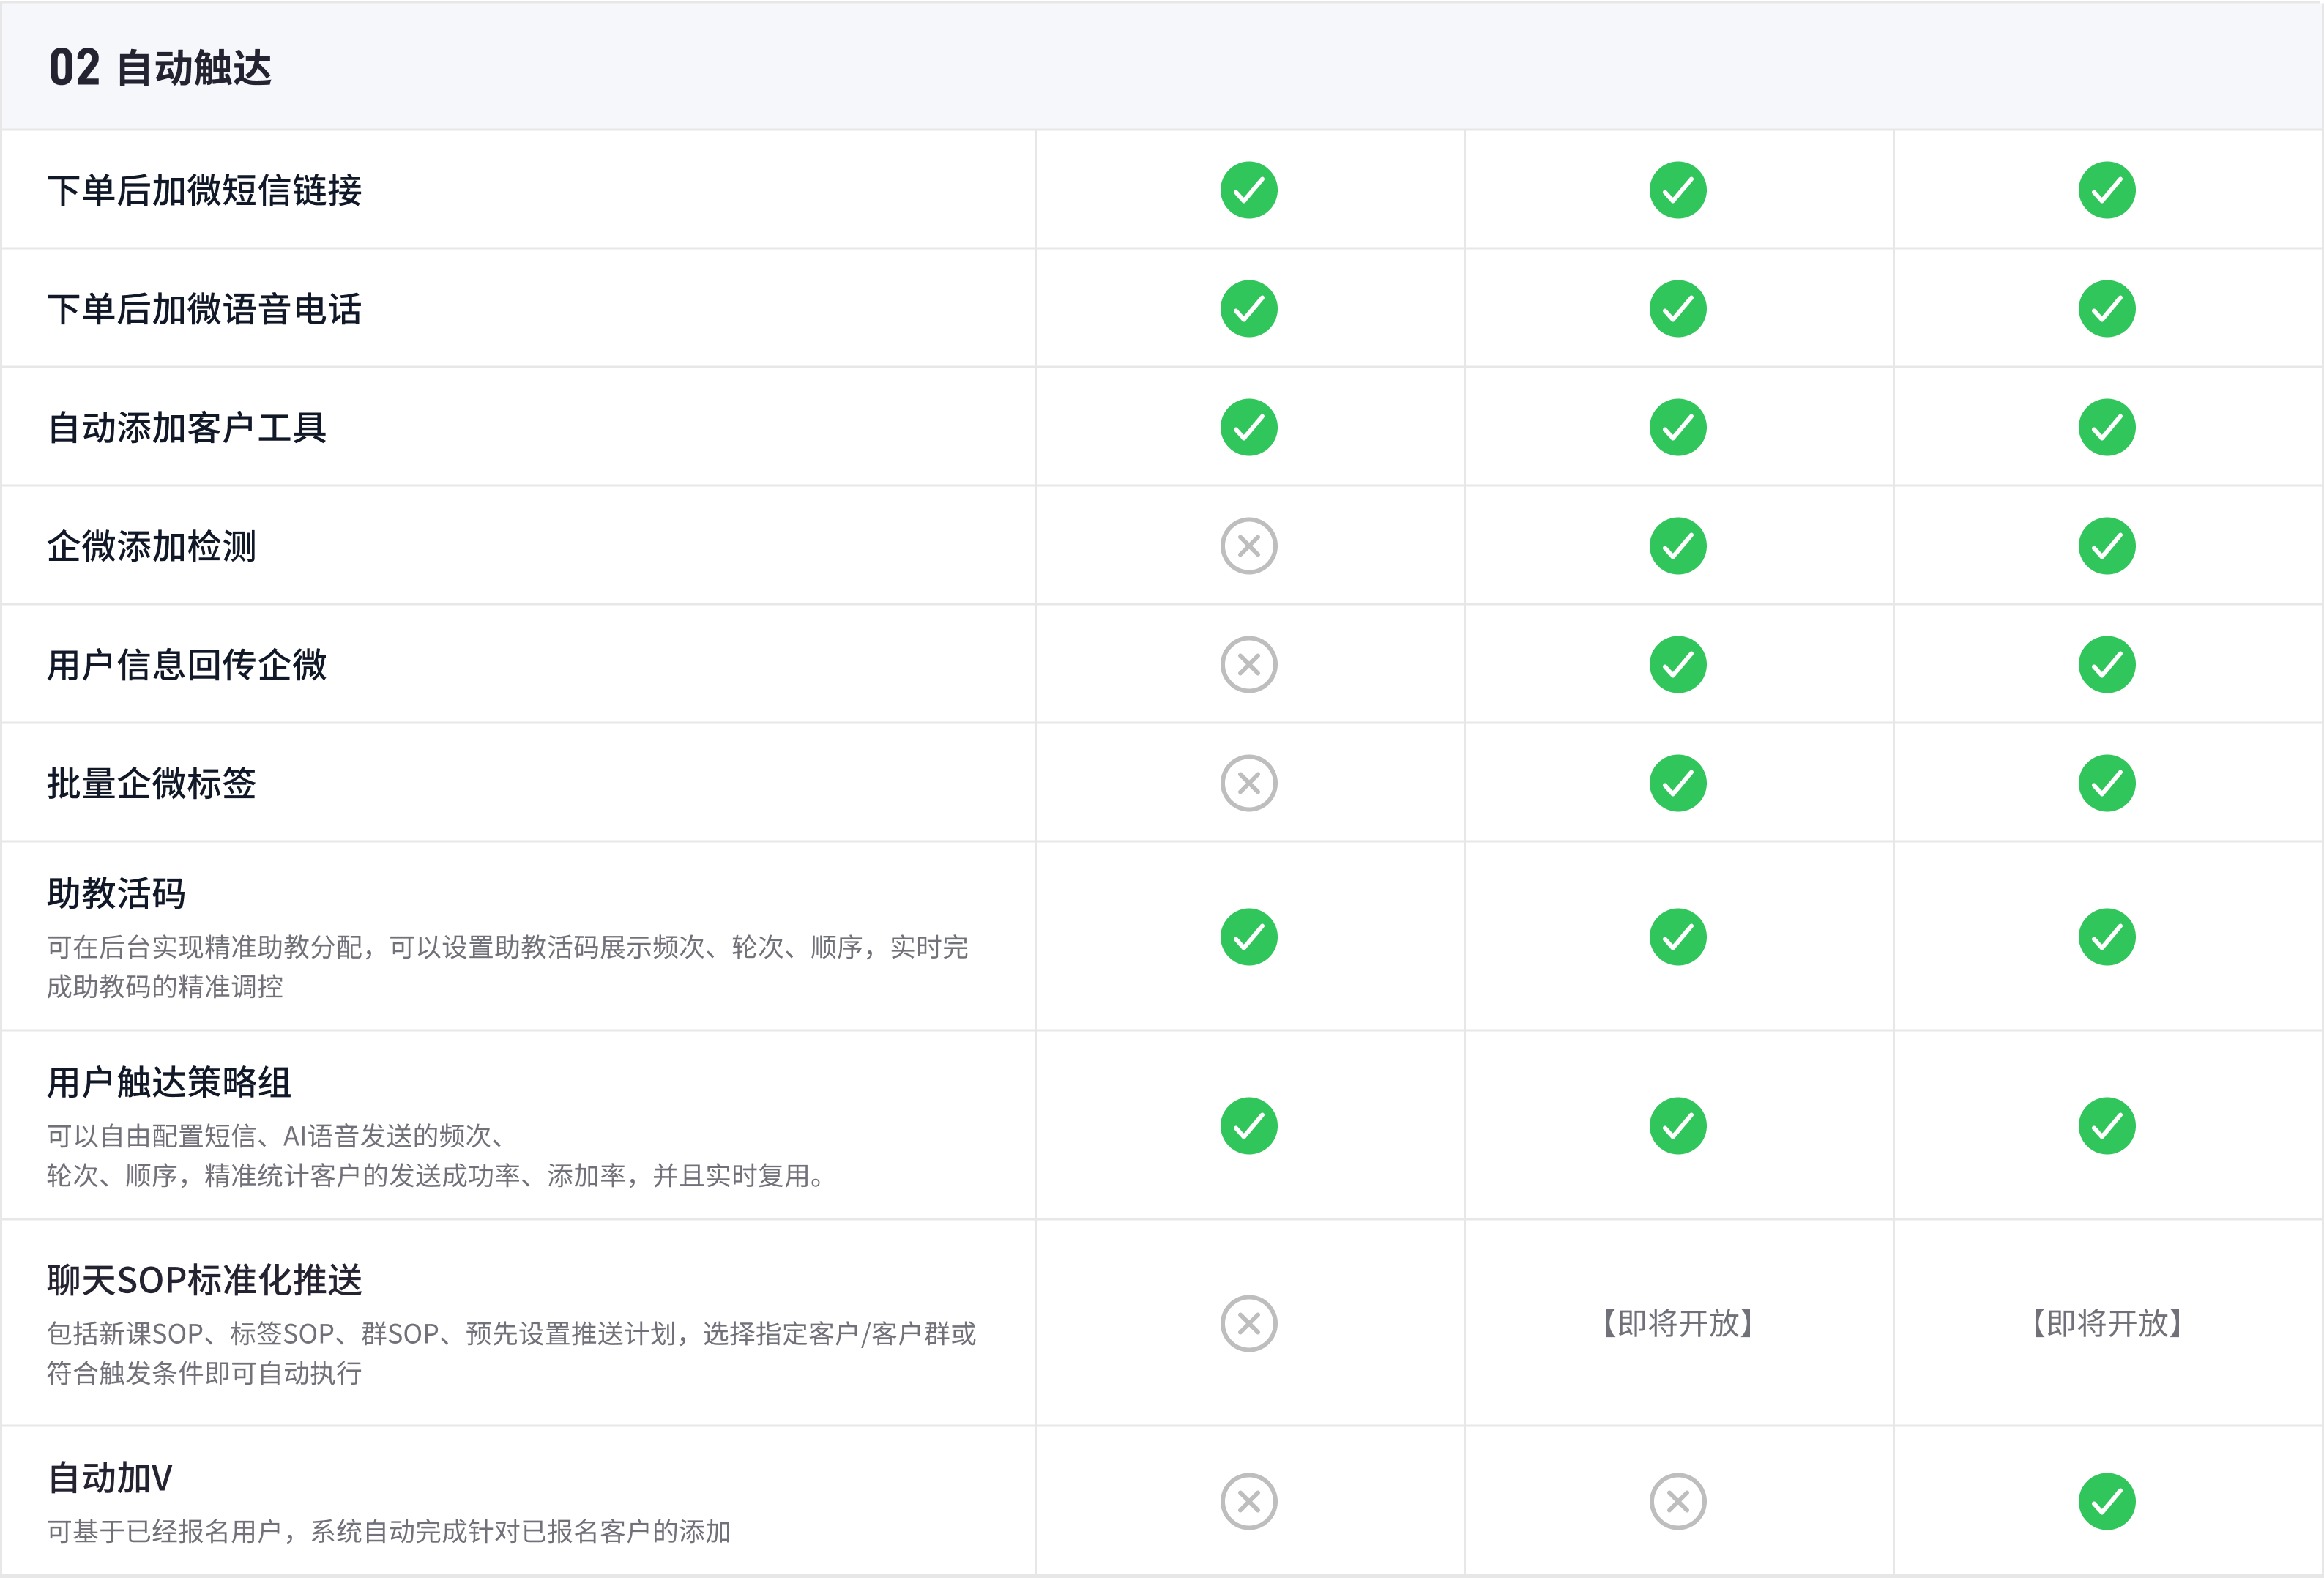Click first column checkmark for 下单后加微短信链接

pos(1248,190)
